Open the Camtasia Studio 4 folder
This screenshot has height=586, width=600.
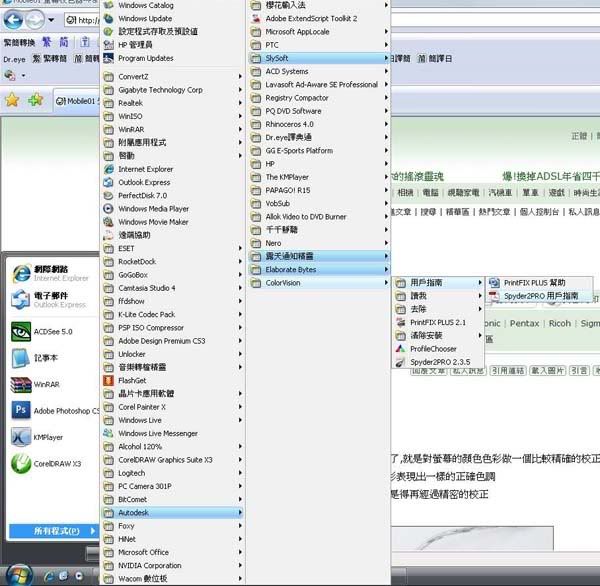coord(173,288)
